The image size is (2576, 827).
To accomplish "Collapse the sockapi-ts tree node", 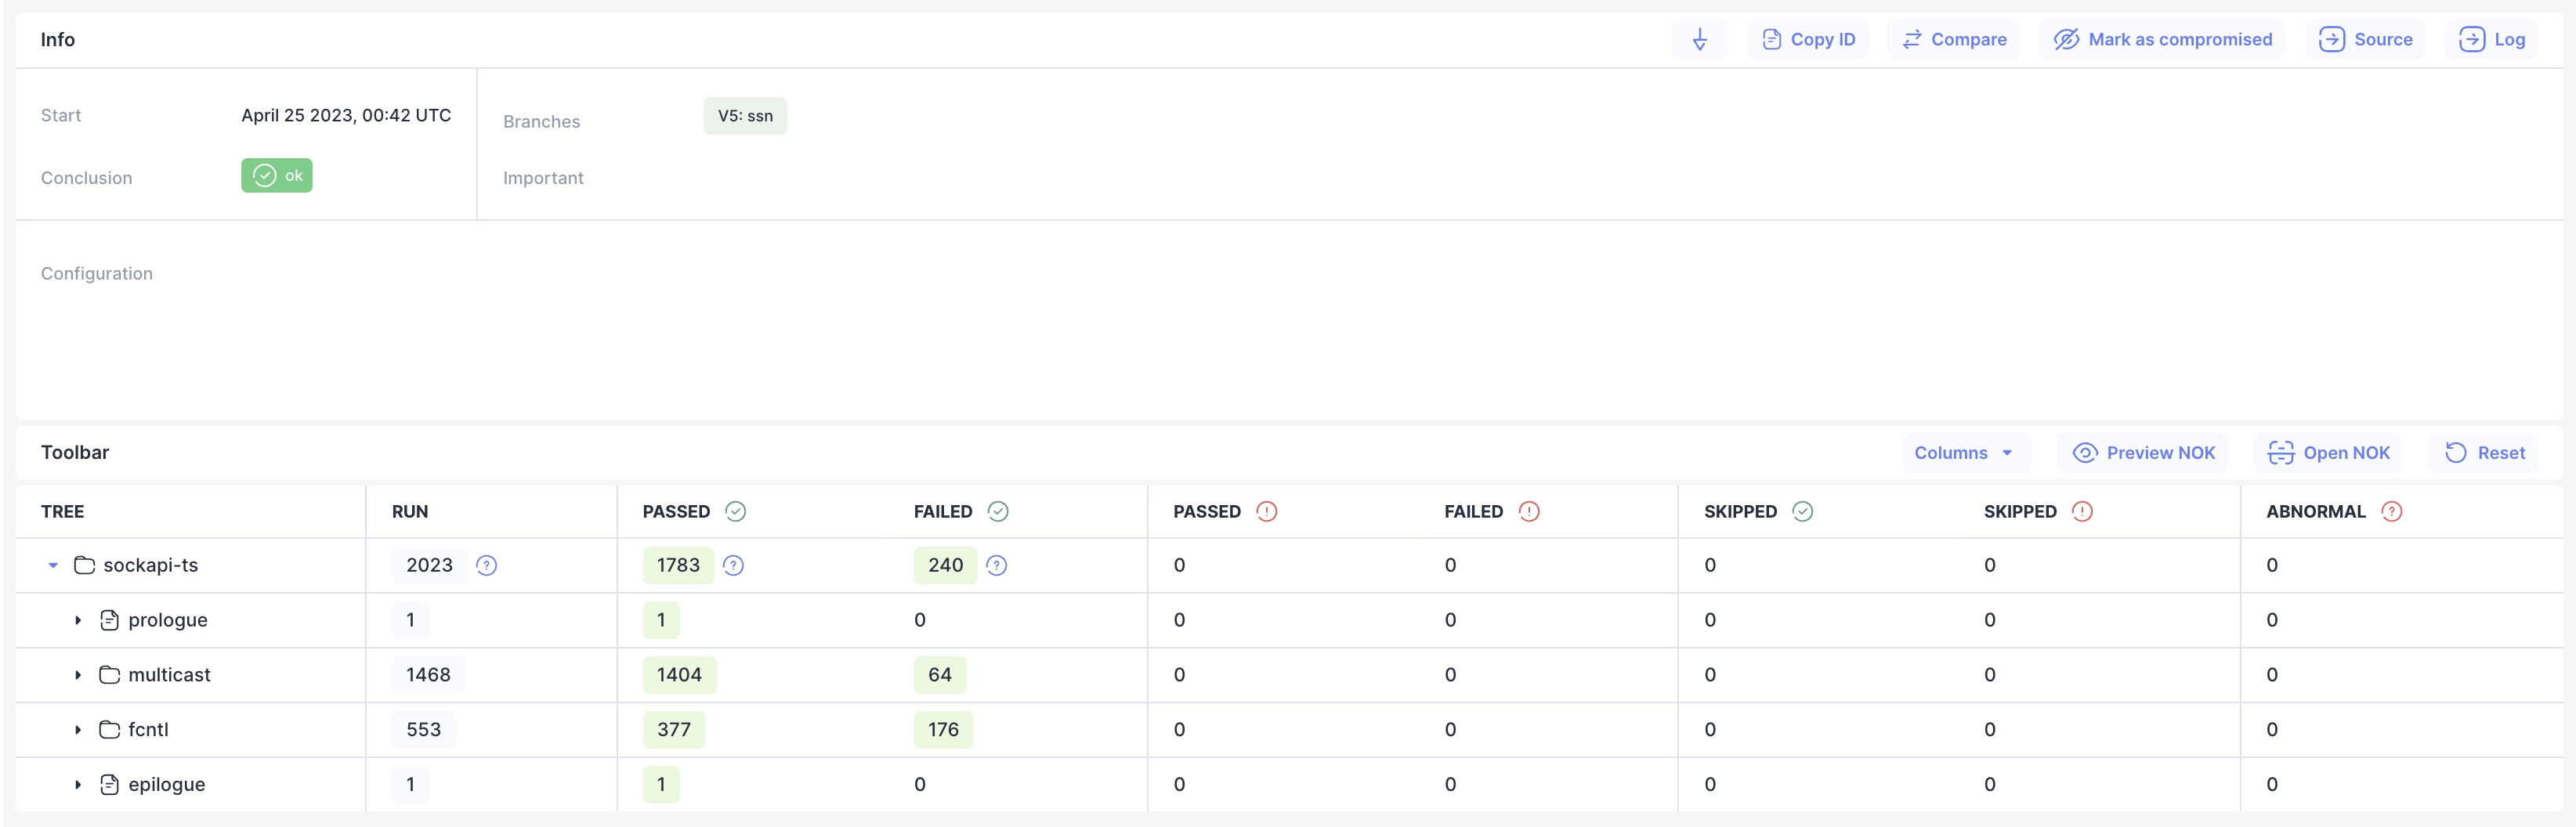I will pyautogui.click(x=53, y=565).
